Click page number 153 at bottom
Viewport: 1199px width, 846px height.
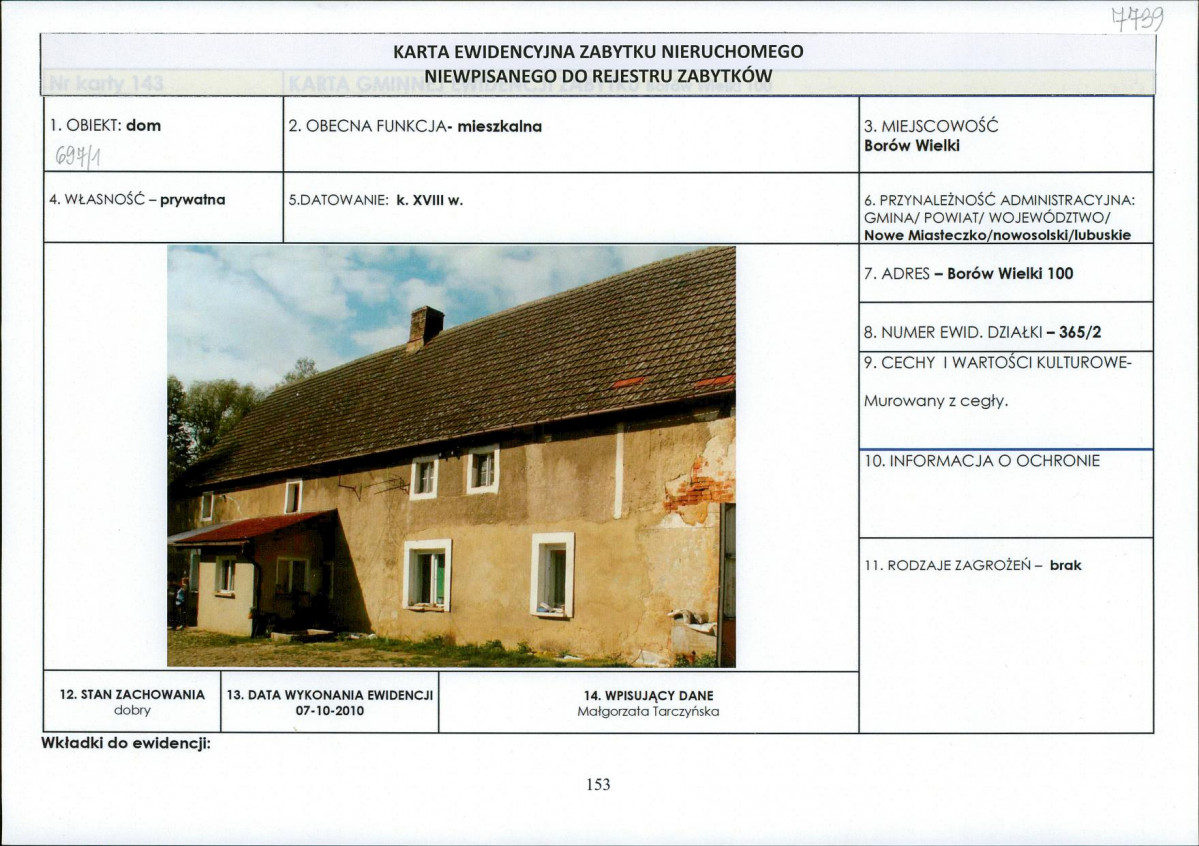[598, 784]
